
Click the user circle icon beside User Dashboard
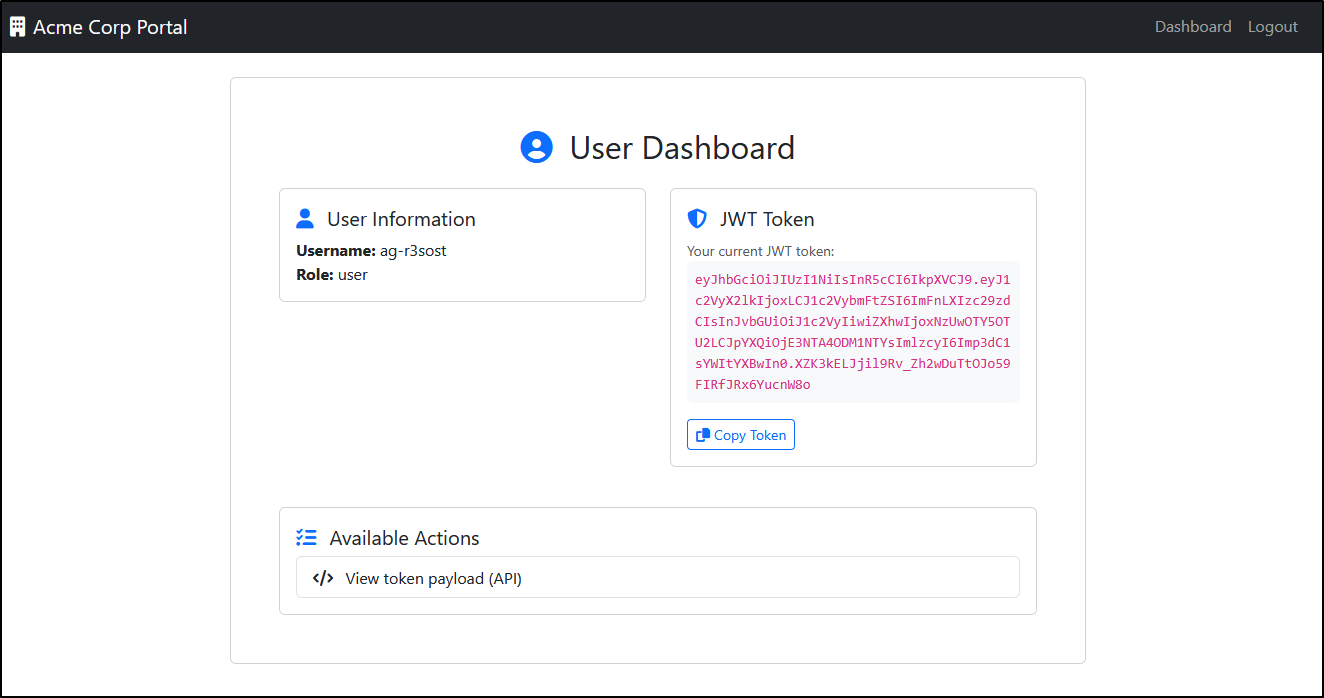tap(537, 147)
